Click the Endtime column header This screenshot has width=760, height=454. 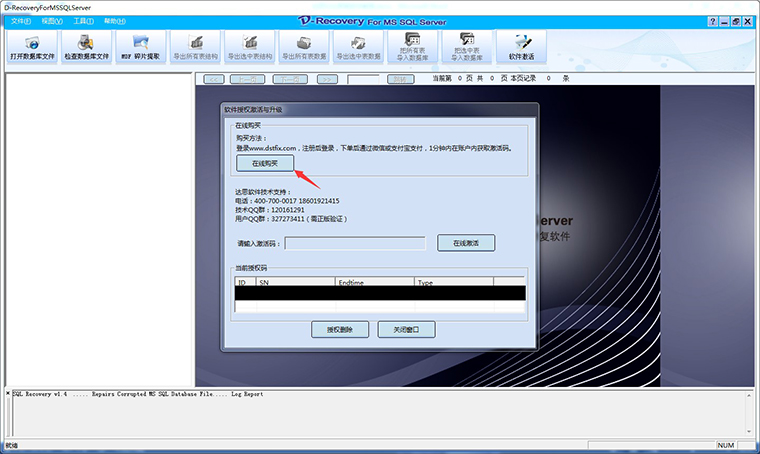click(375, 282)
